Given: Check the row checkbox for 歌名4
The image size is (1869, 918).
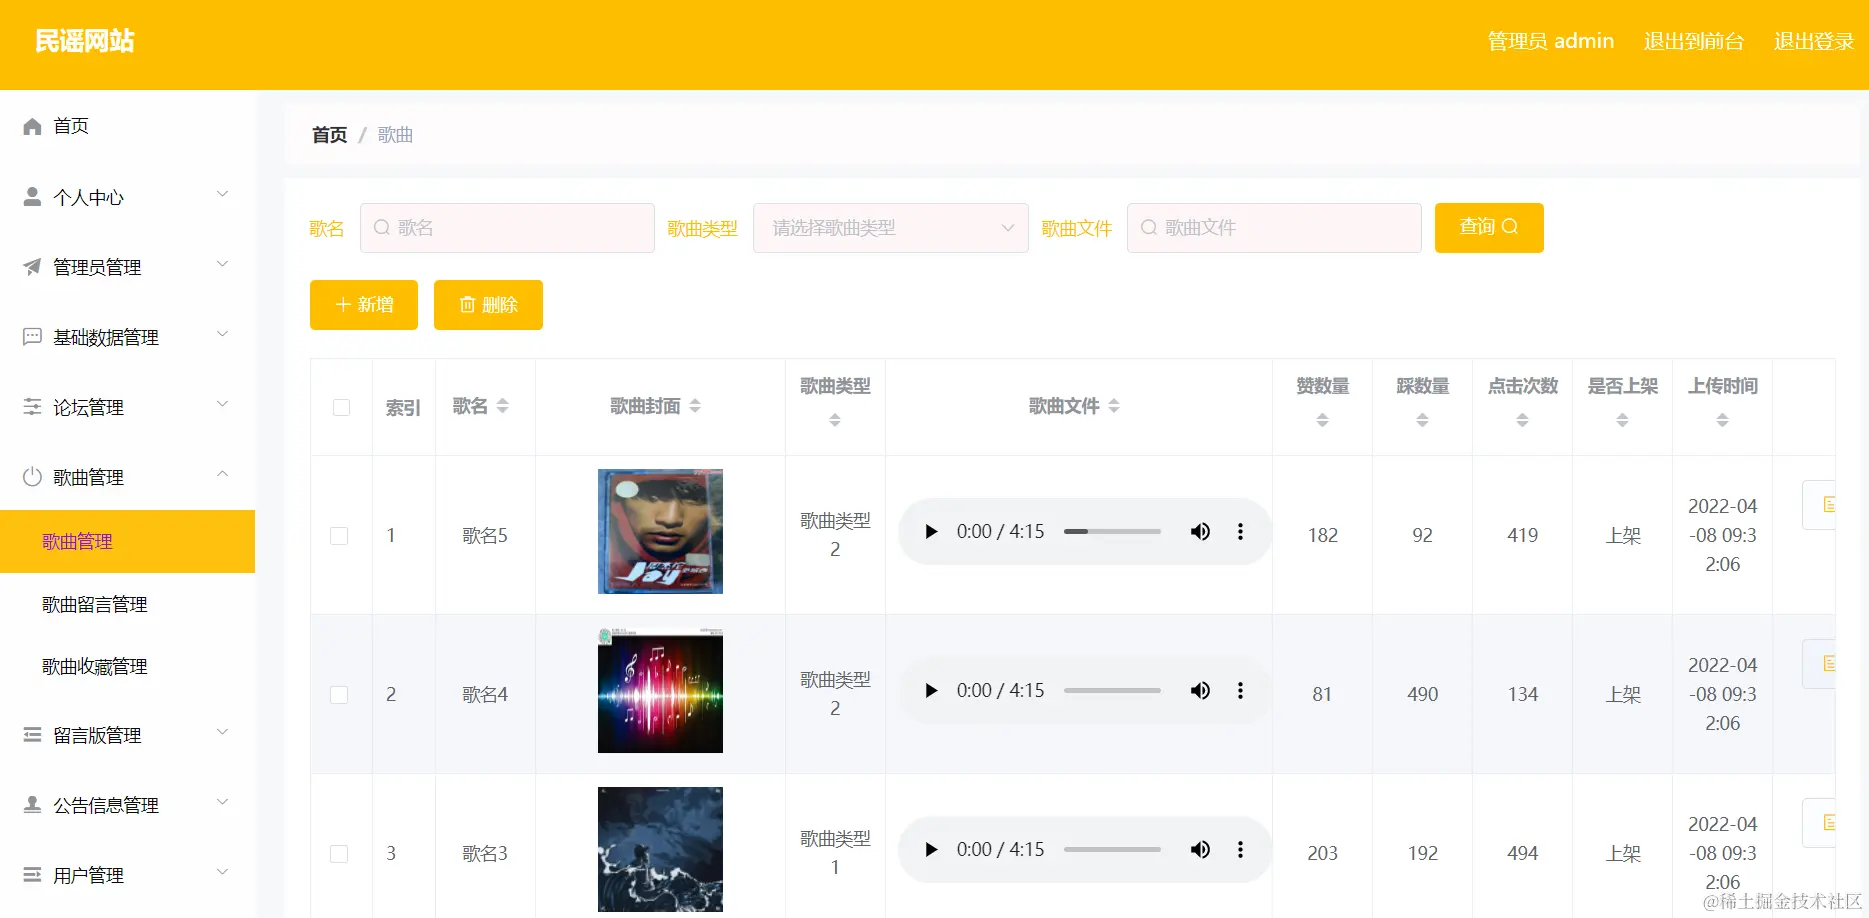Looking at the screenshot, I should (339, 694).
